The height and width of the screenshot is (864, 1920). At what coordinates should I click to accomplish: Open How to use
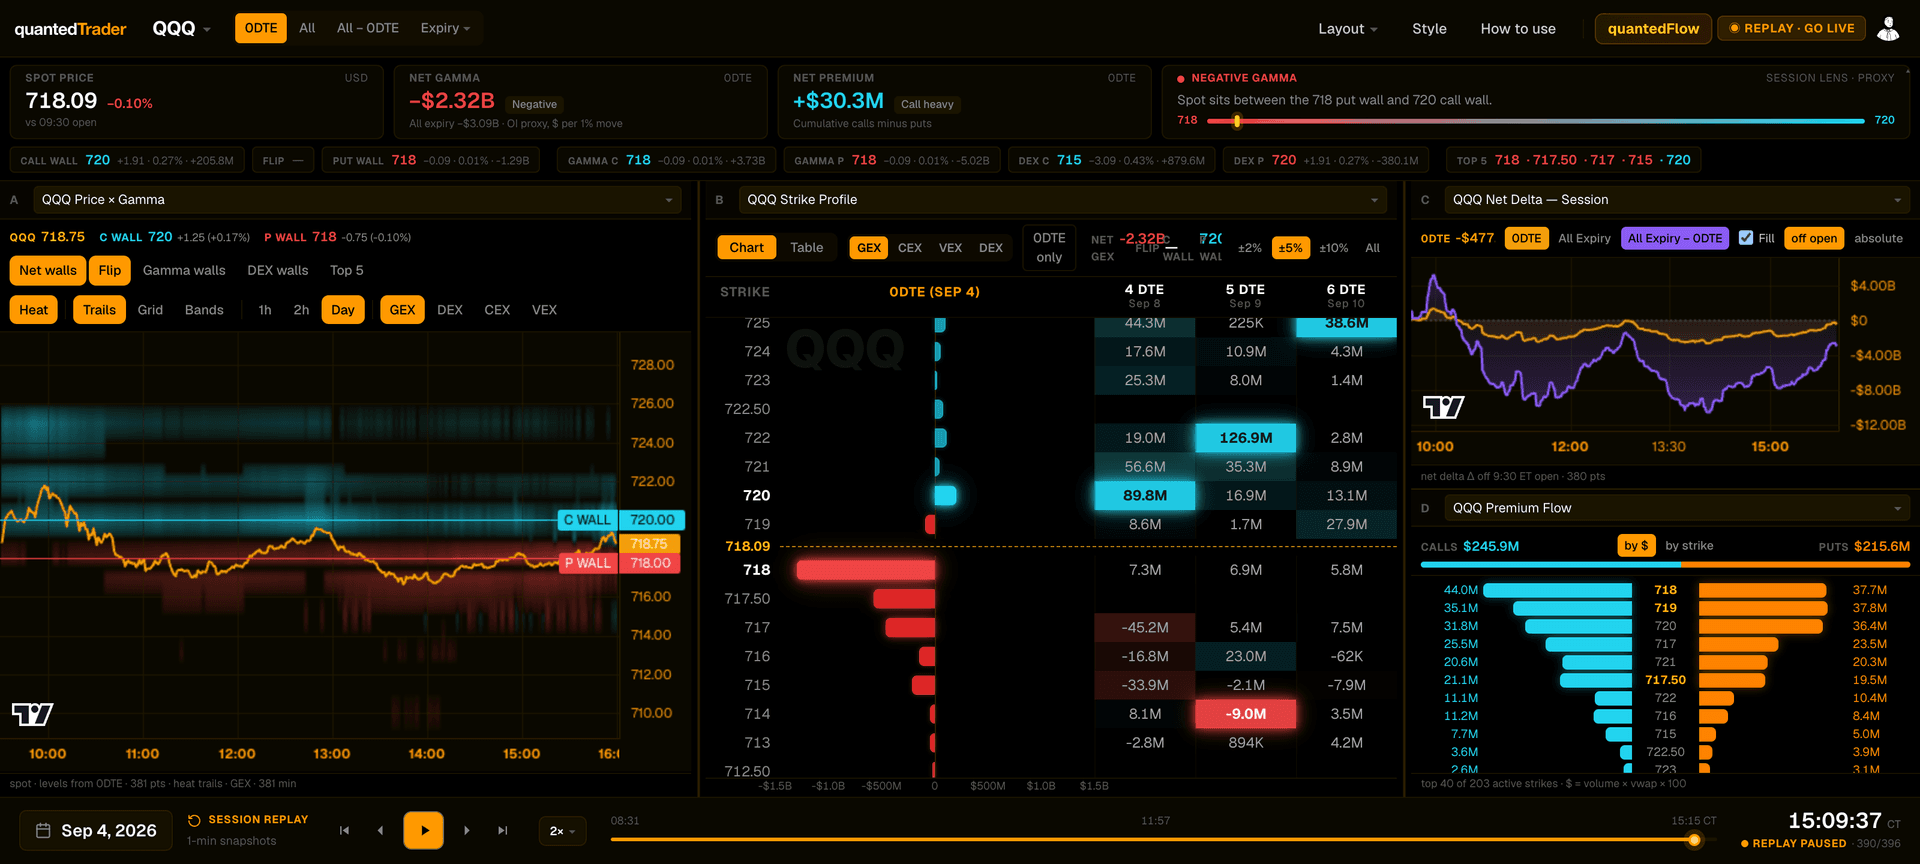click(1518, 29)
